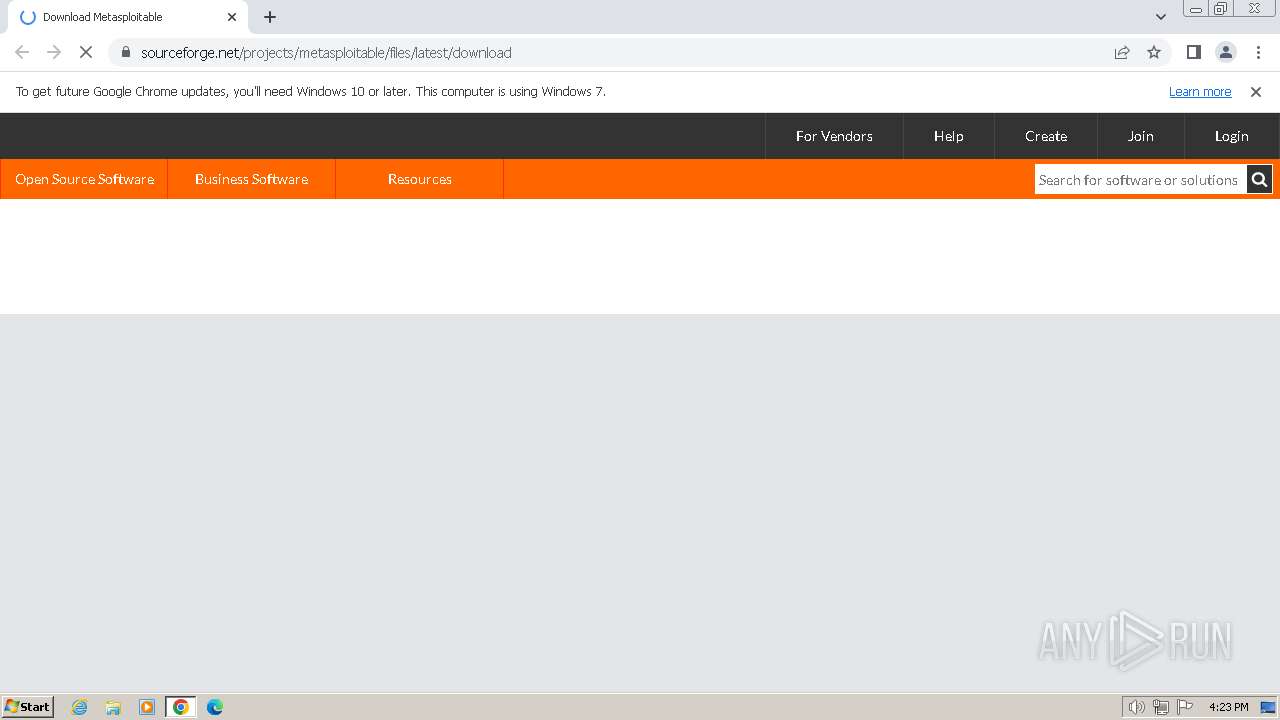Open the volume speaker tray icon
Viewport: 1280px width, 720px height.
(x=1137, y=707)
